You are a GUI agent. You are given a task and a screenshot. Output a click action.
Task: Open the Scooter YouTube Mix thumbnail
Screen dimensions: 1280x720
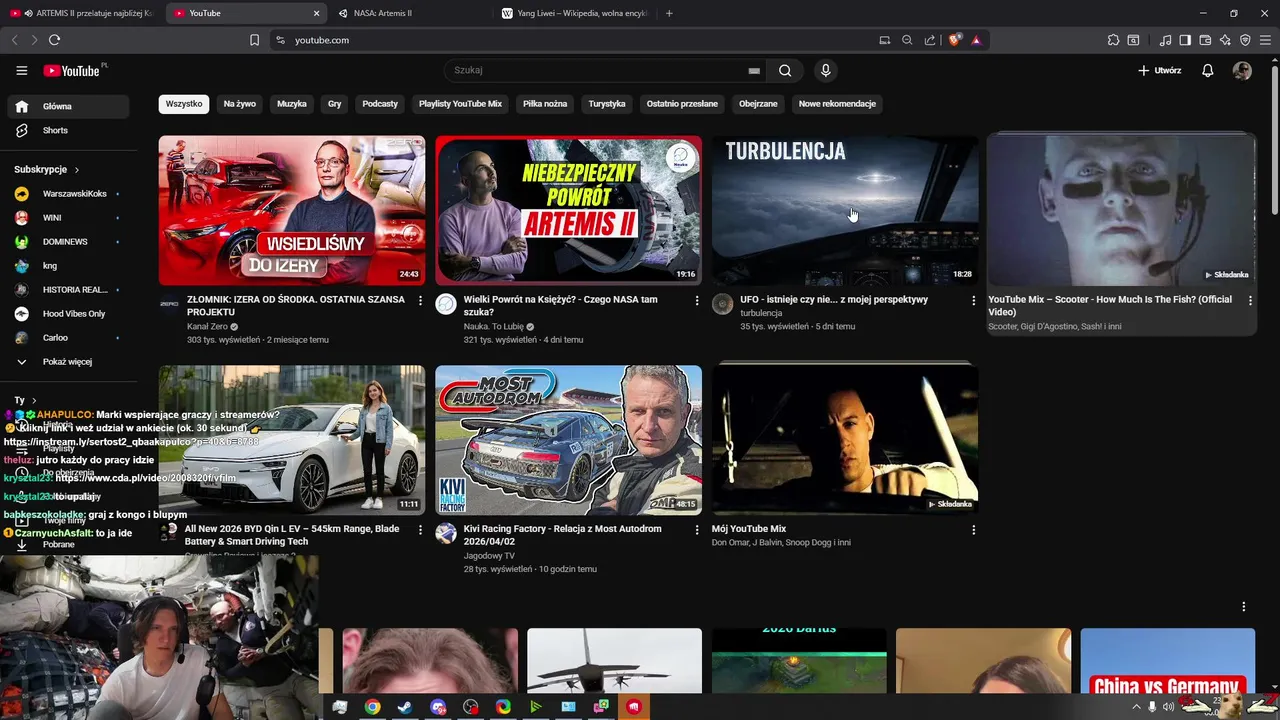click(x=1121, y=210)
